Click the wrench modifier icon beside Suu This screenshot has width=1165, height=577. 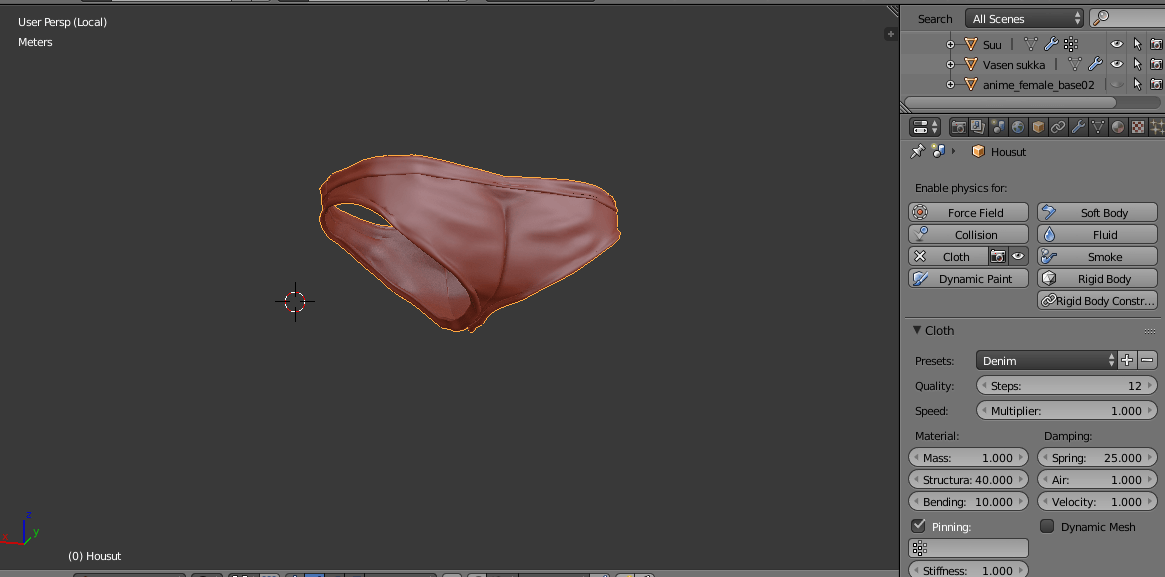tap(1051, 44)
